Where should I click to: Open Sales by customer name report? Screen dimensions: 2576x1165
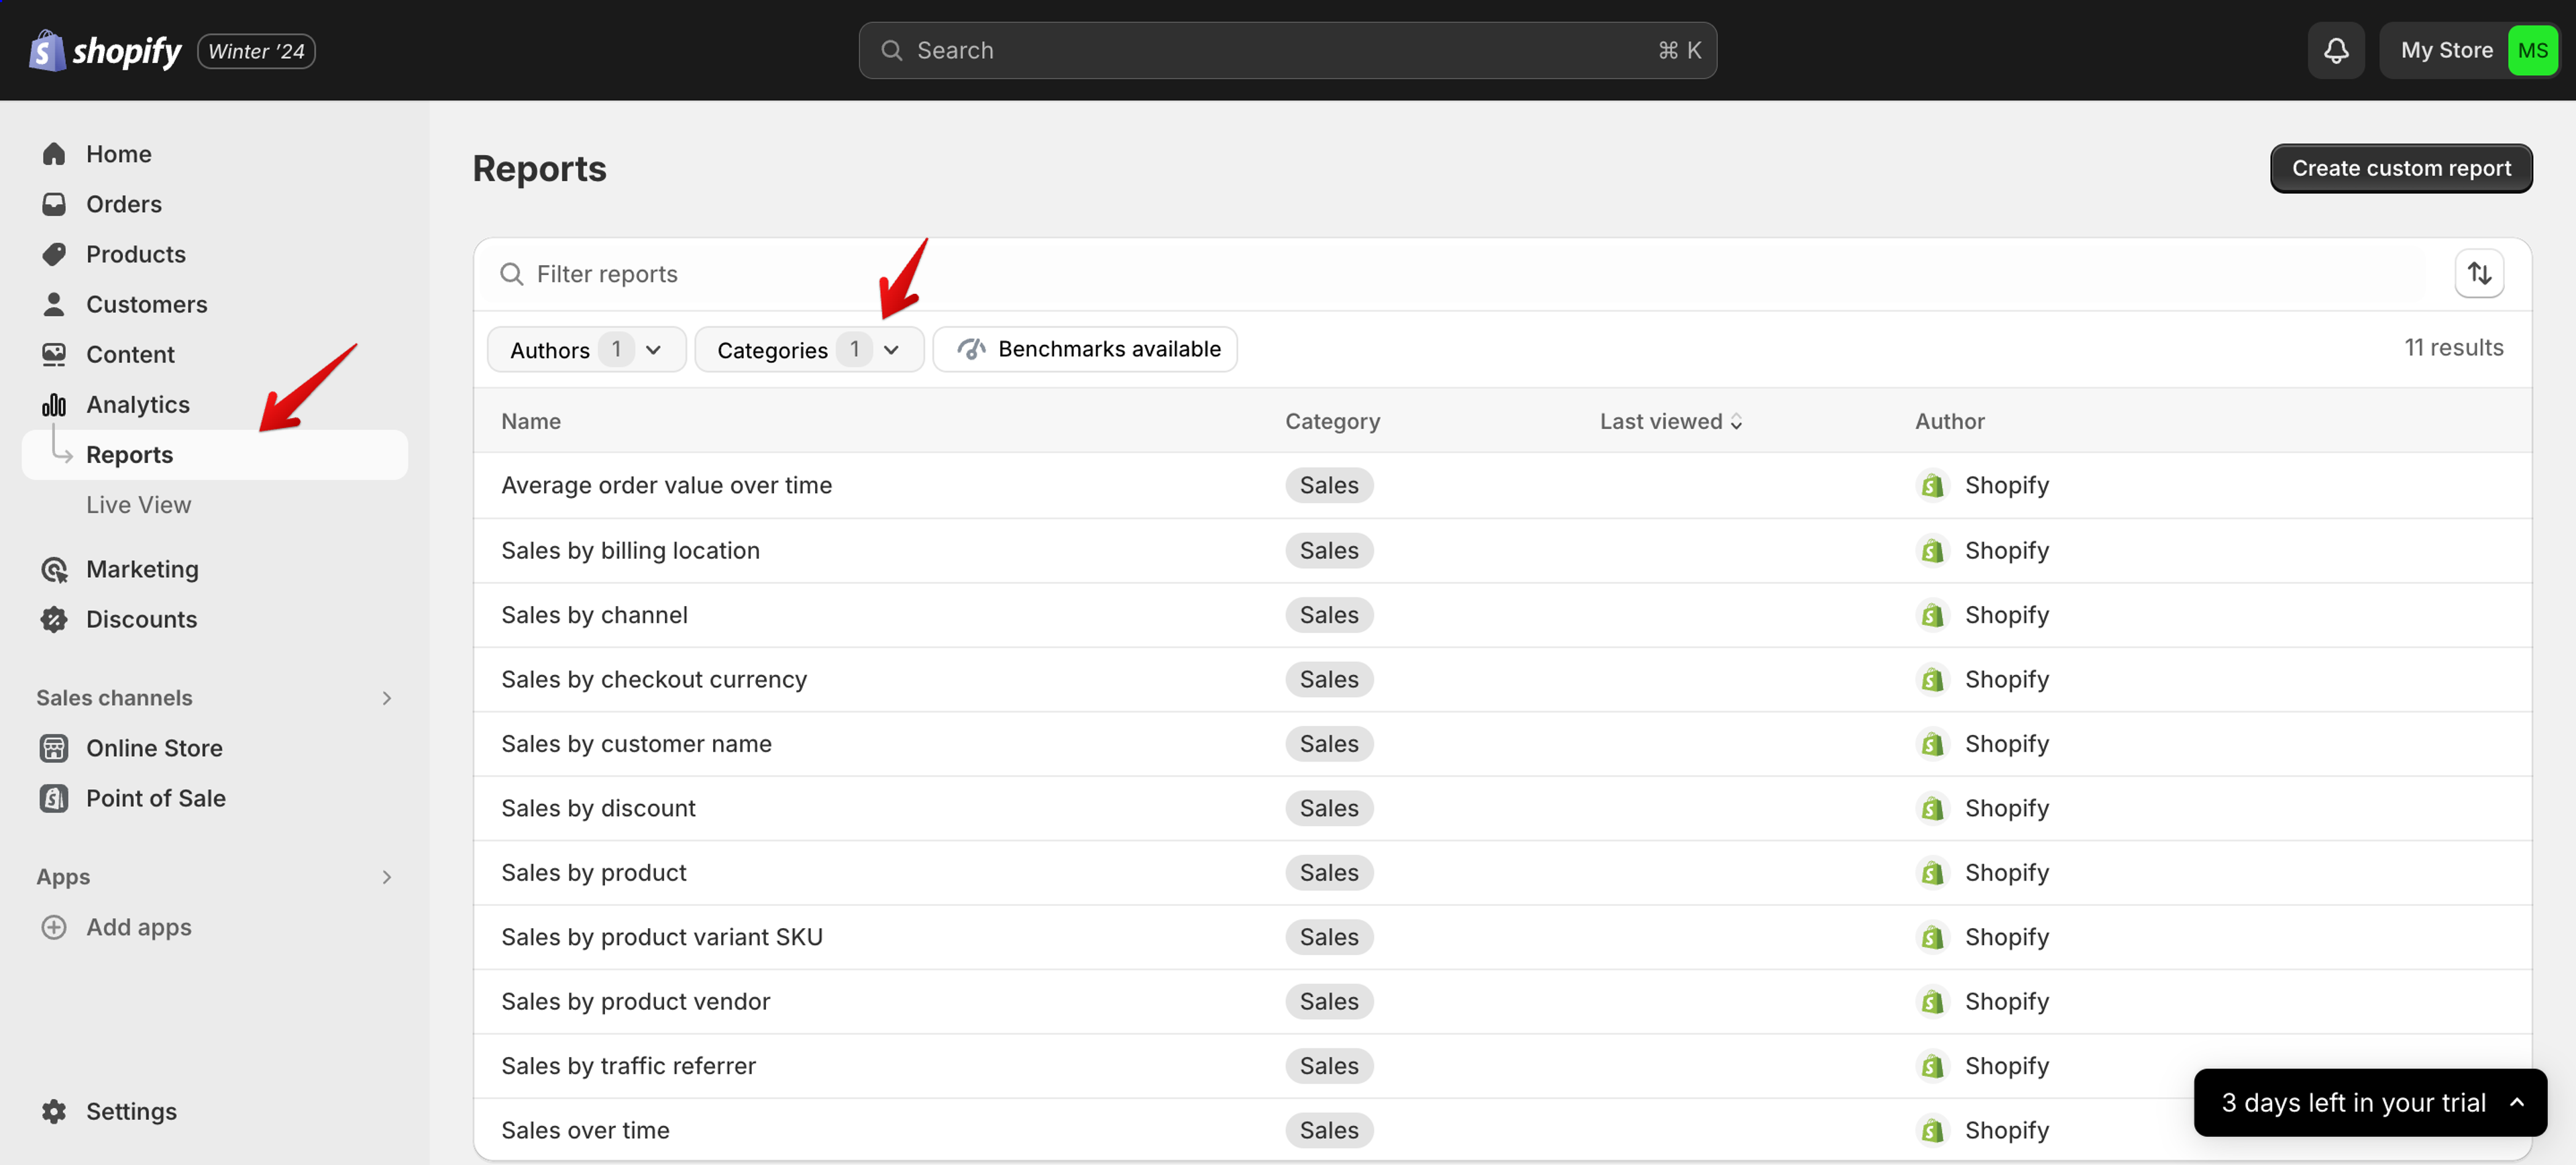[x=636, y=743]
